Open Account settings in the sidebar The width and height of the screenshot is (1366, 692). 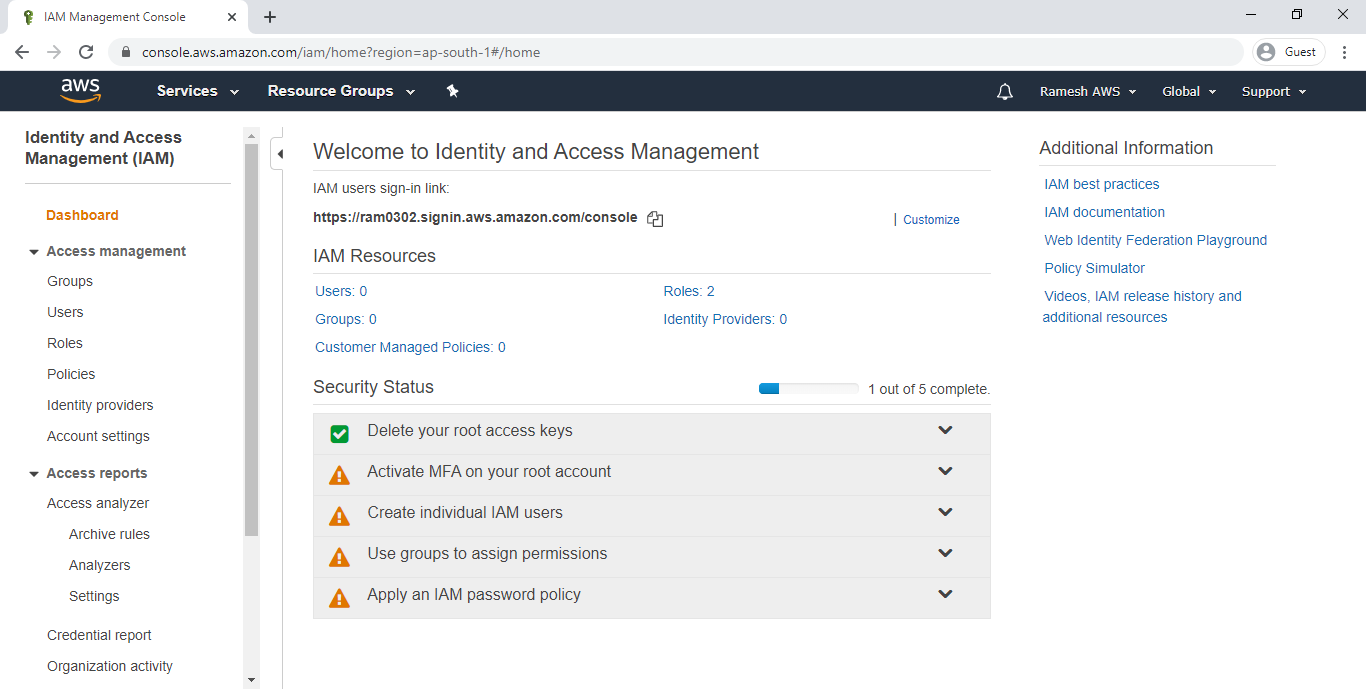point(98,436)
